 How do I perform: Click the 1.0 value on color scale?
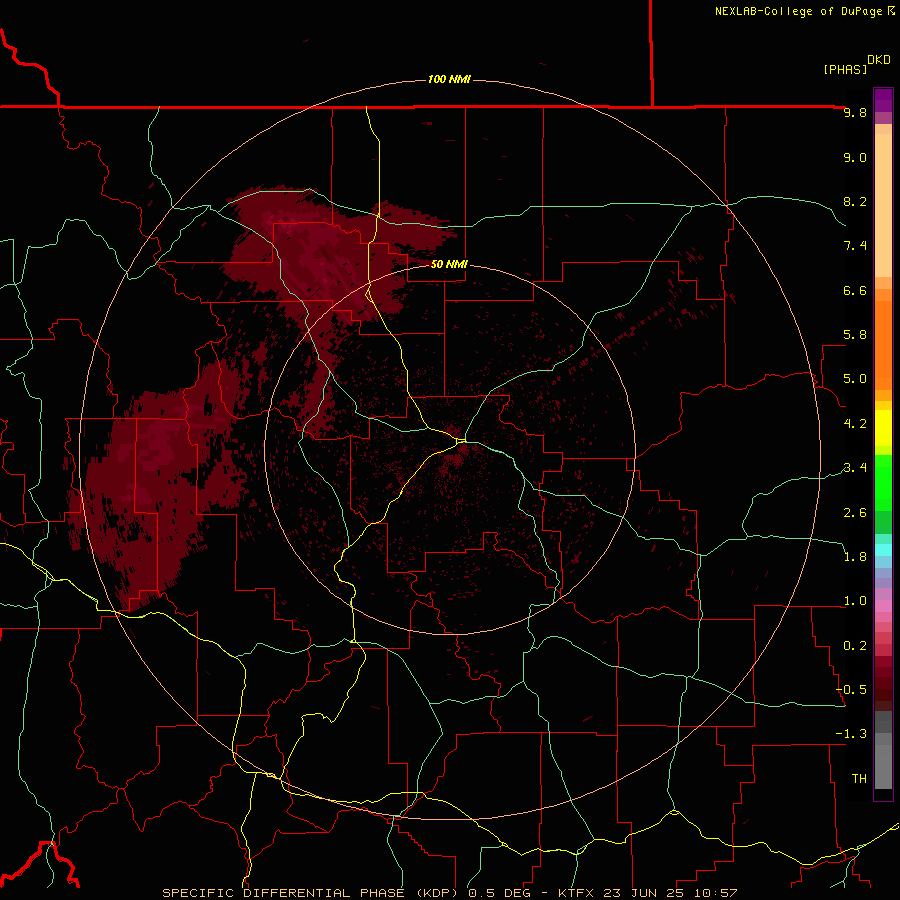[x=855, y=601]
